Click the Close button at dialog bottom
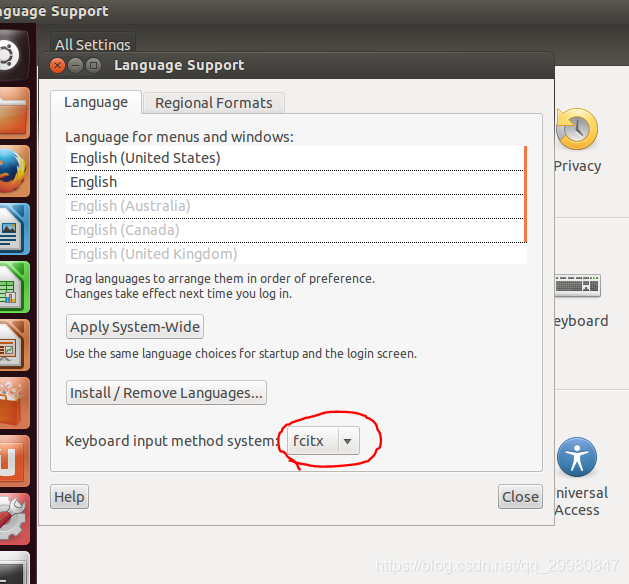The image size is (629, 584). [x=520, y=497]
